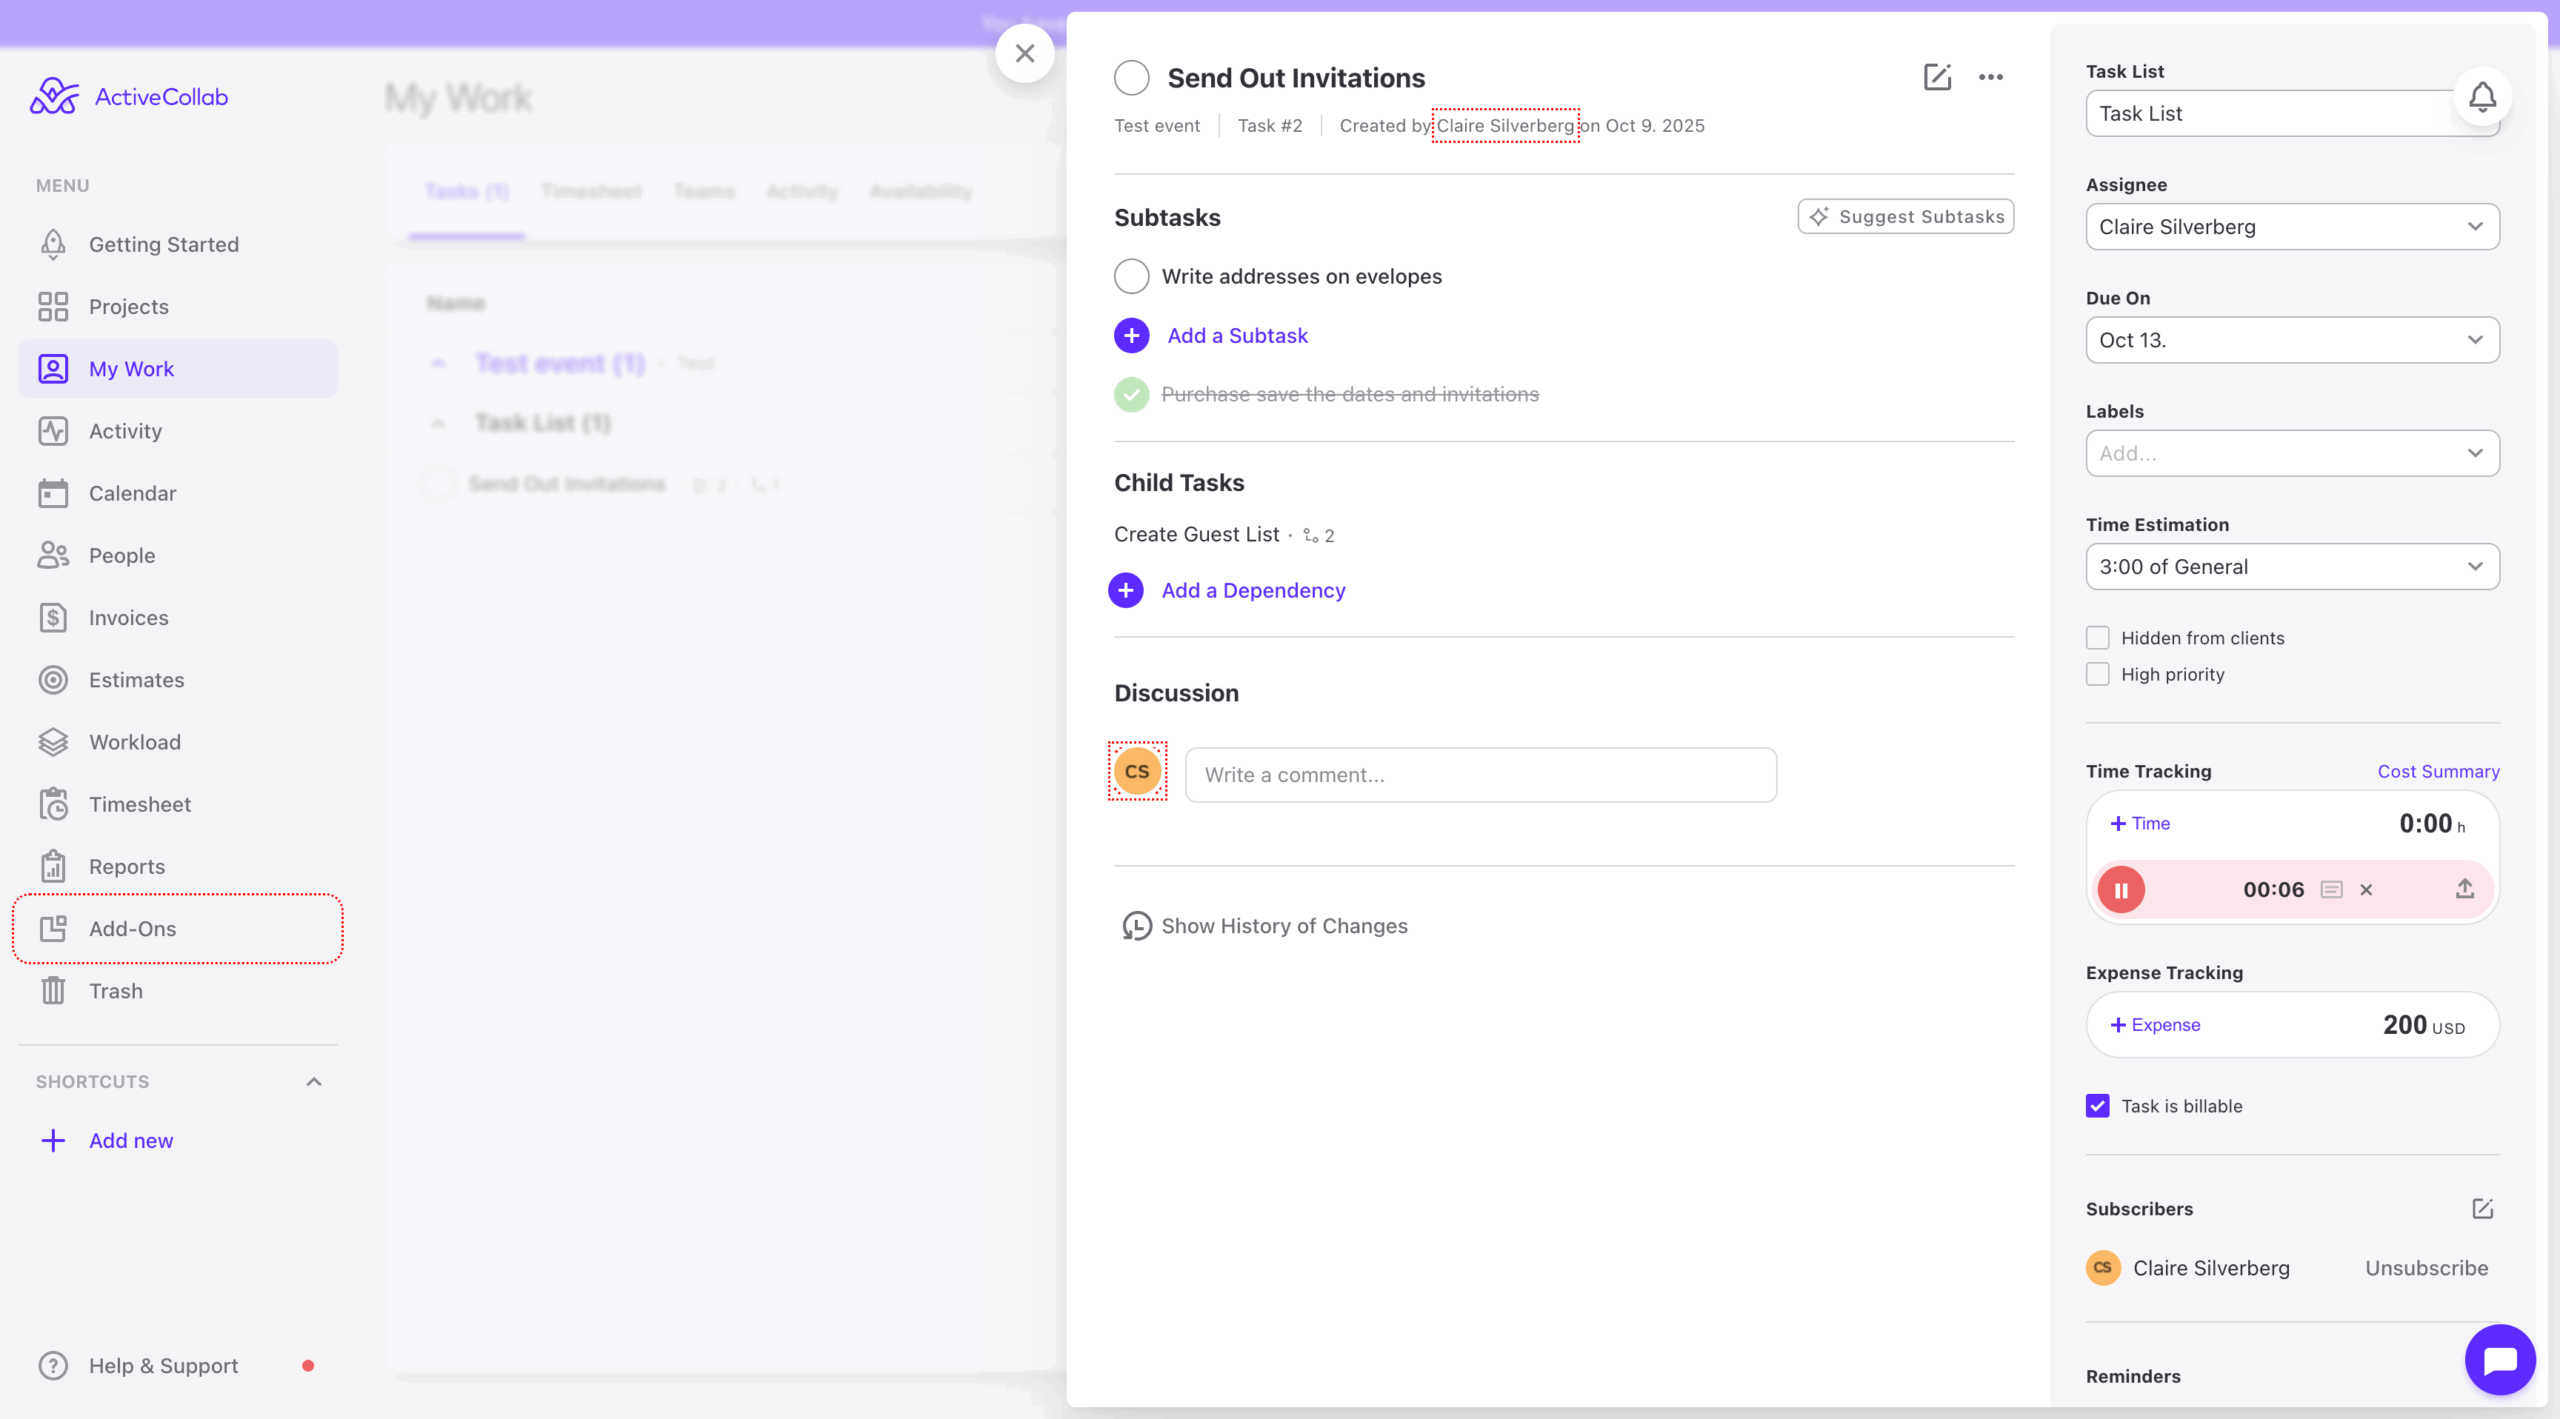Open the task's three-dot options menu
Image resolution: width=2560 pixels, height=1419 pixels.
click(1990, 77)
